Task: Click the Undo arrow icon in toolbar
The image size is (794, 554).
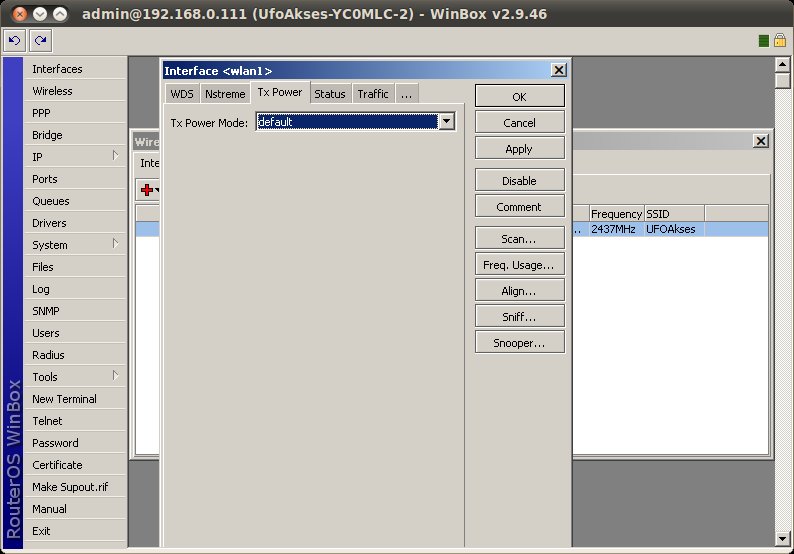Action: click(14, 41)
